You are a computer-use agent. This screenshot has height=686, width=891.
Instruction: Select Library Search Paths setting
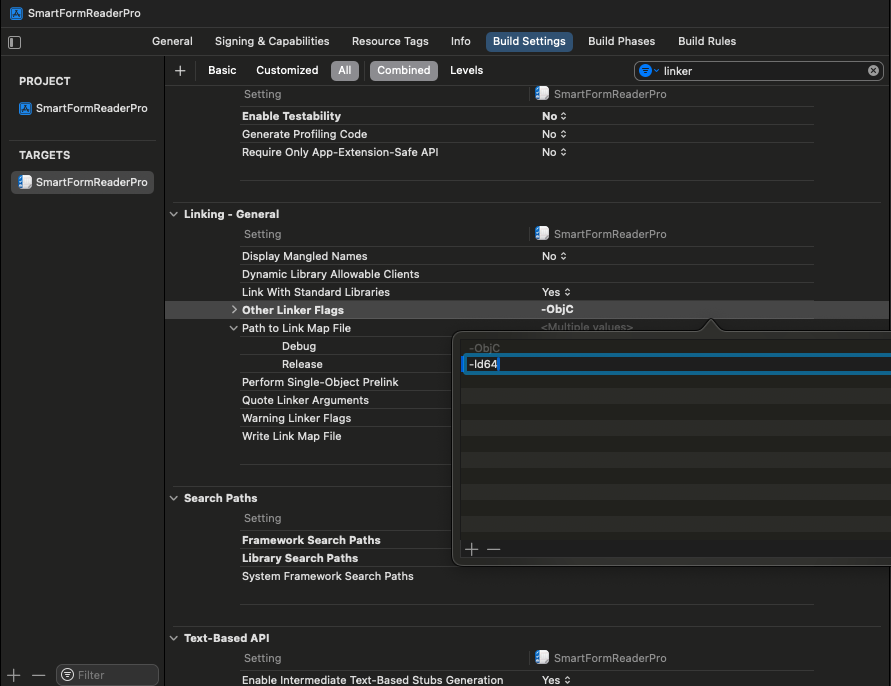pyautogui.click(x=300, y=558)
